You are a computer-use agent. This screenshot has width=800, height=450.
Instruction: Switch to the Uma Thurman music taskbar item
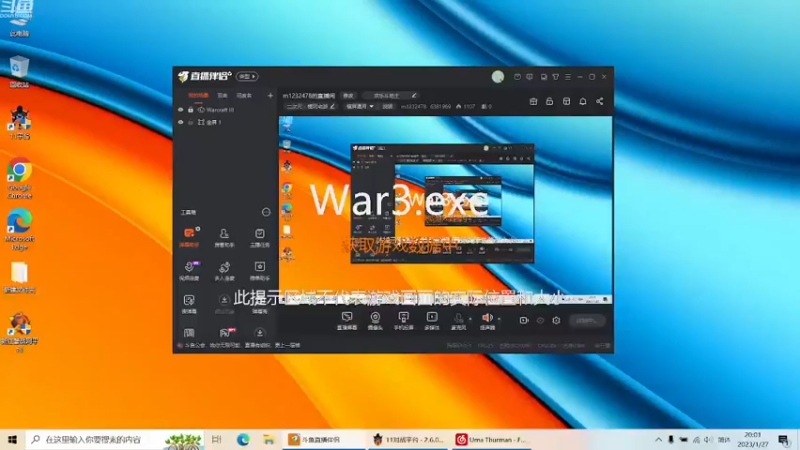491,439
